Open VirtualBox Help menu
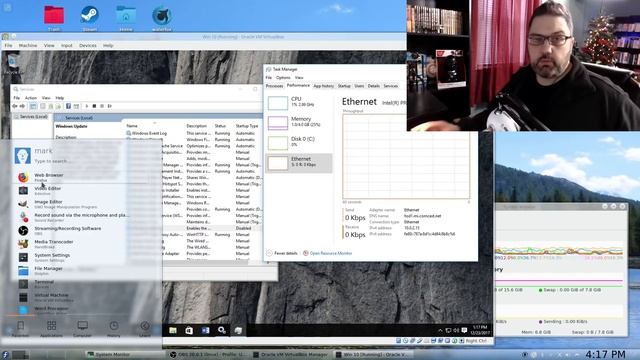Viewport: 640px width, 360px height. [108, 45]
